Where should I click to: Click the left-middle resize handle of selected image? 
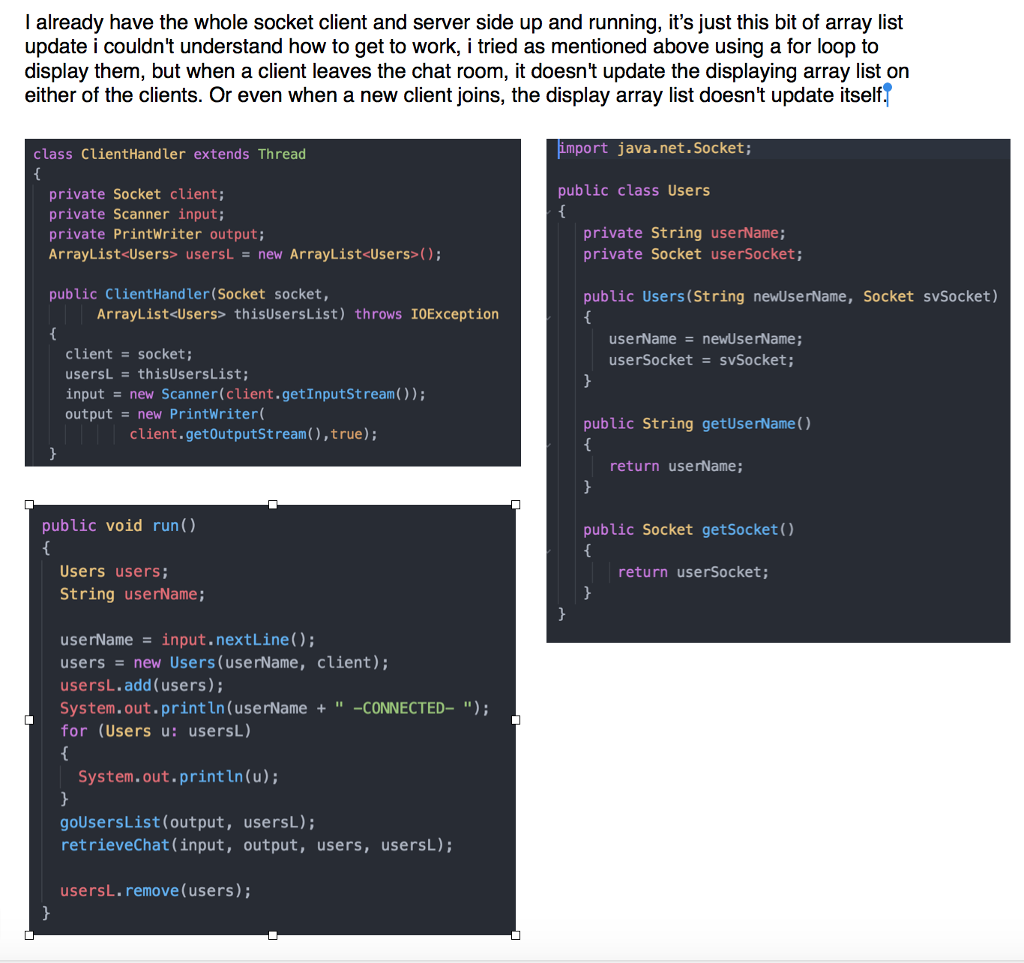click(29, 719)
